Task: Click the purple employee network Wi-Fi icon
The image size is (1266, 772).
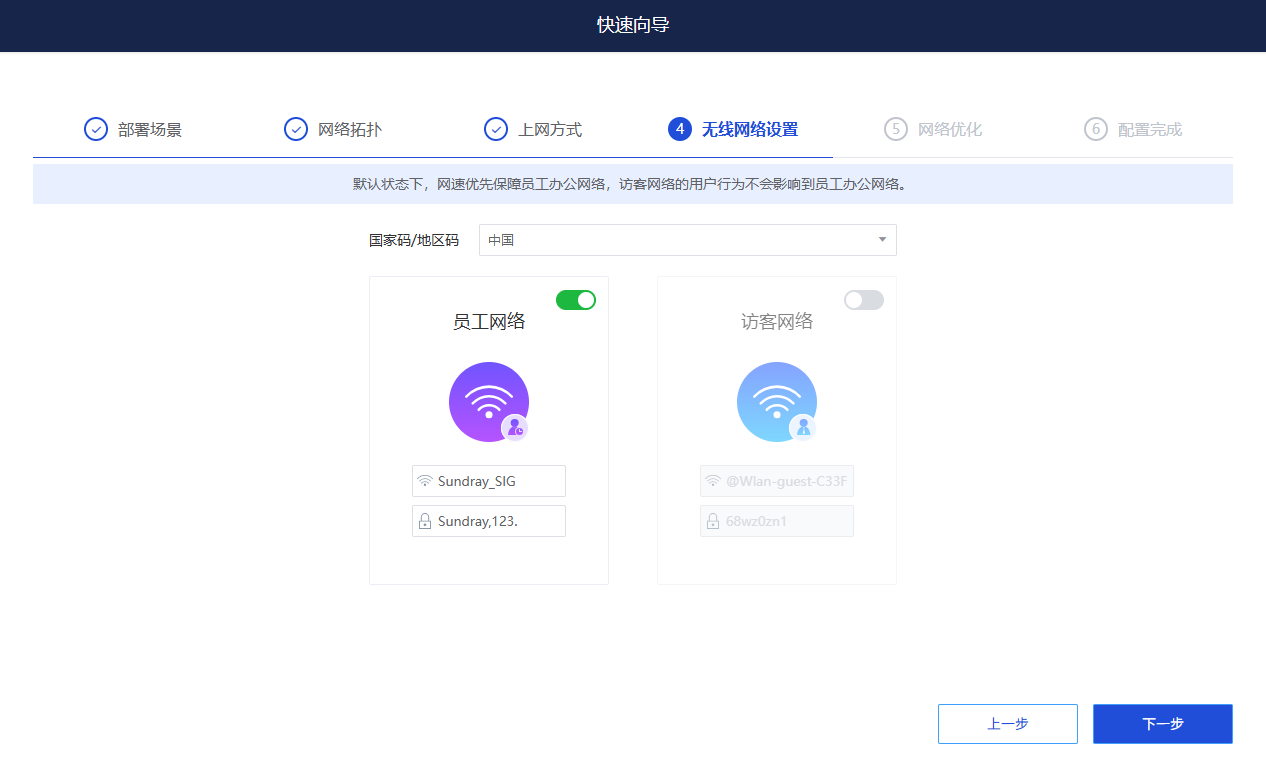Action: 489,402
